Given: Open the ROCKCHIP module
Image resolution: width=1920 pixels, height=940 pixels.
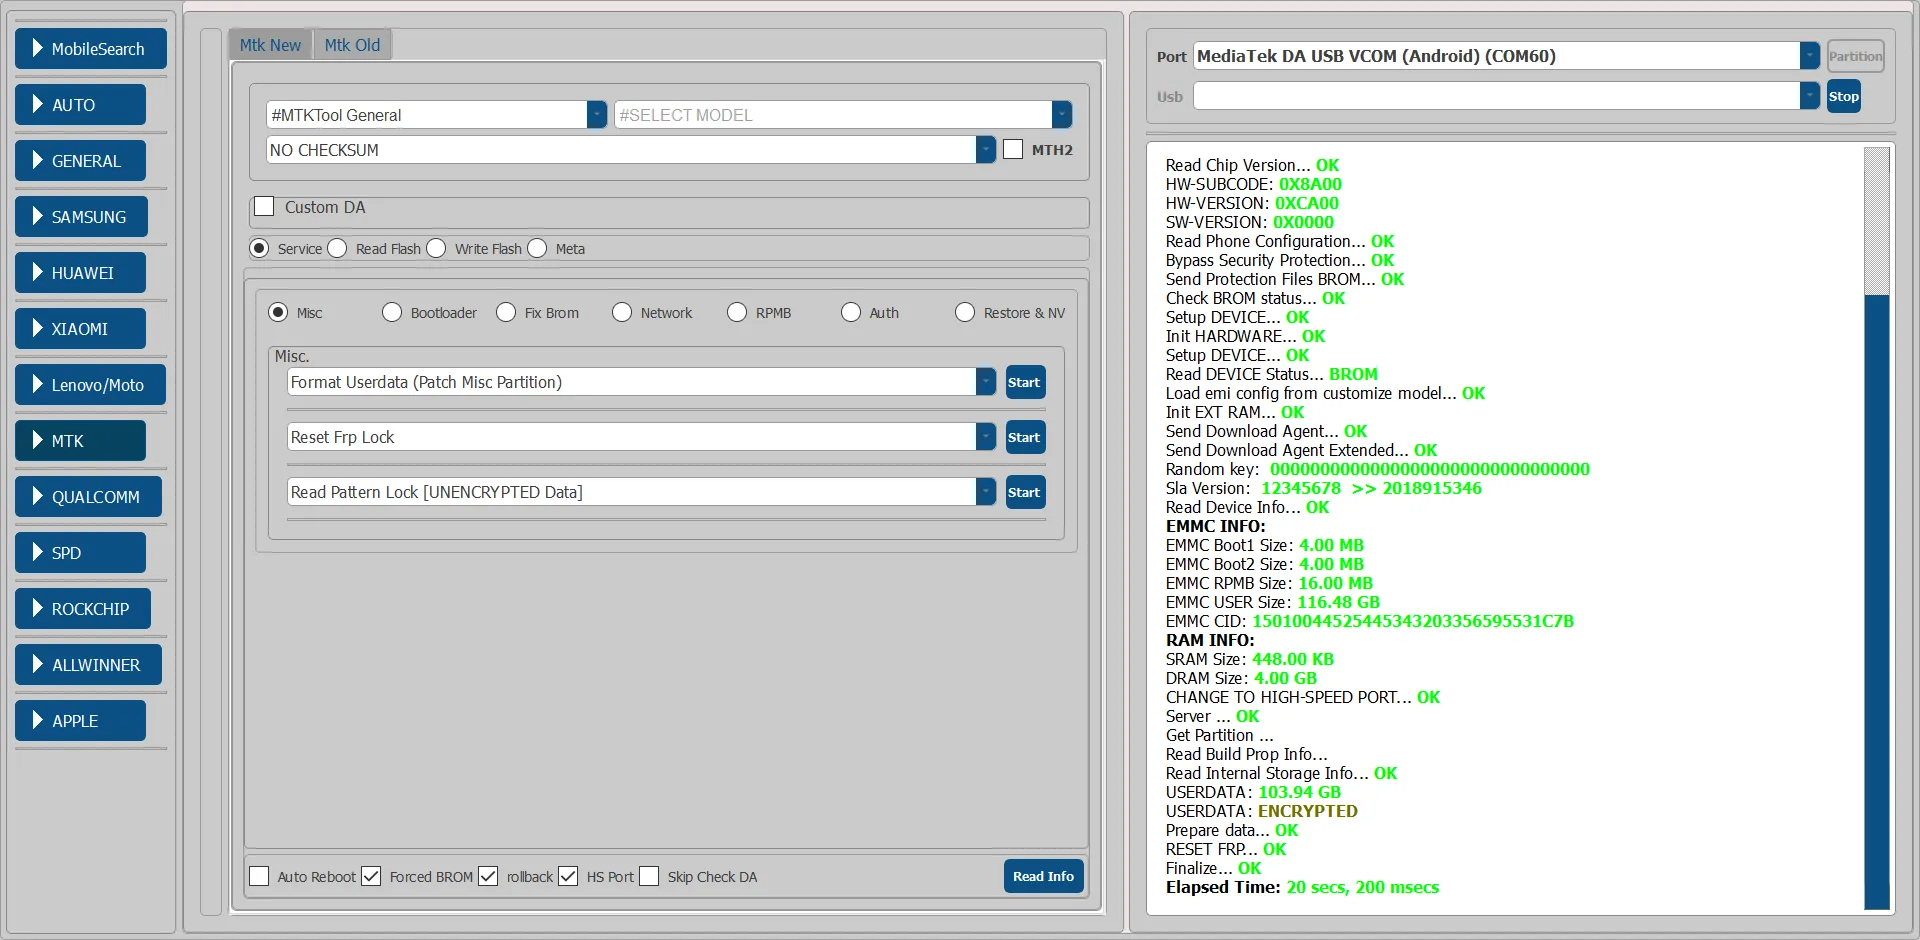Looking at the screenshot, I should pos(82,609).
